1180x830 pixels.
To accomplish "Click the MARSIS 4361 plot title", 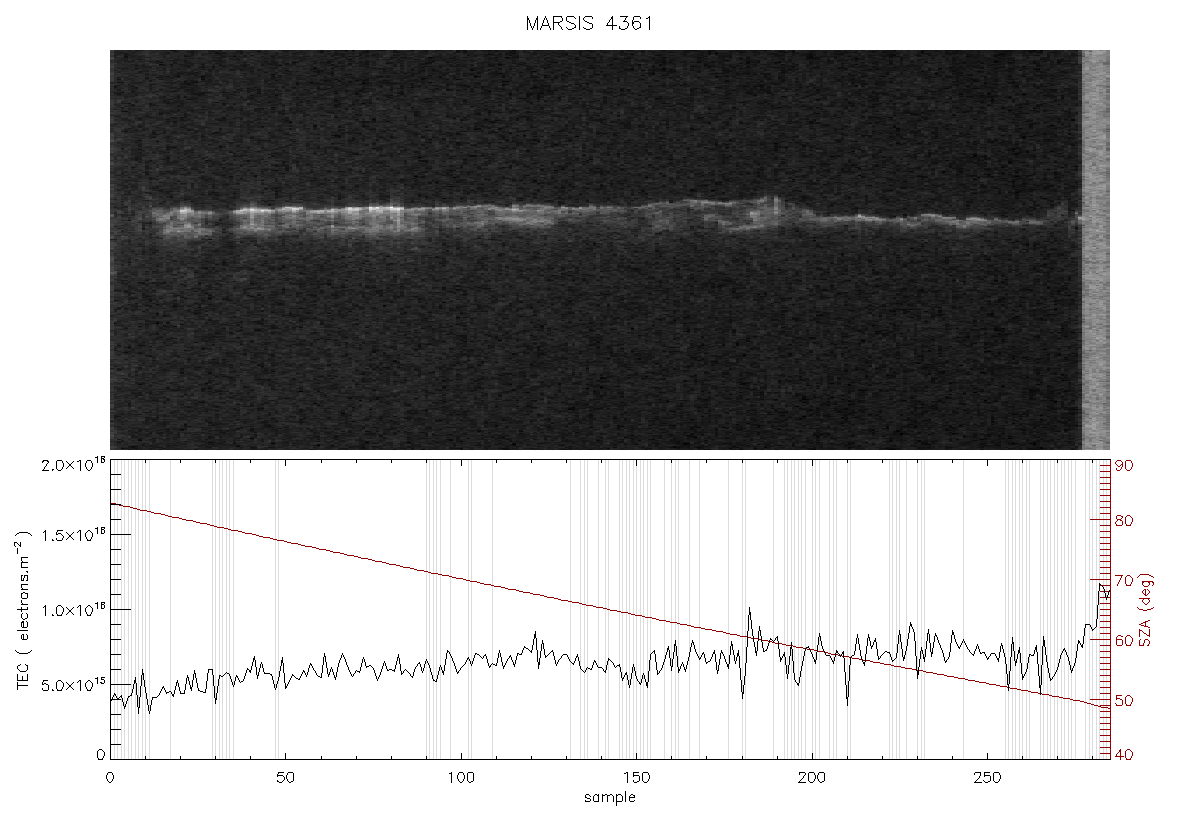I will tap(589, 23).
